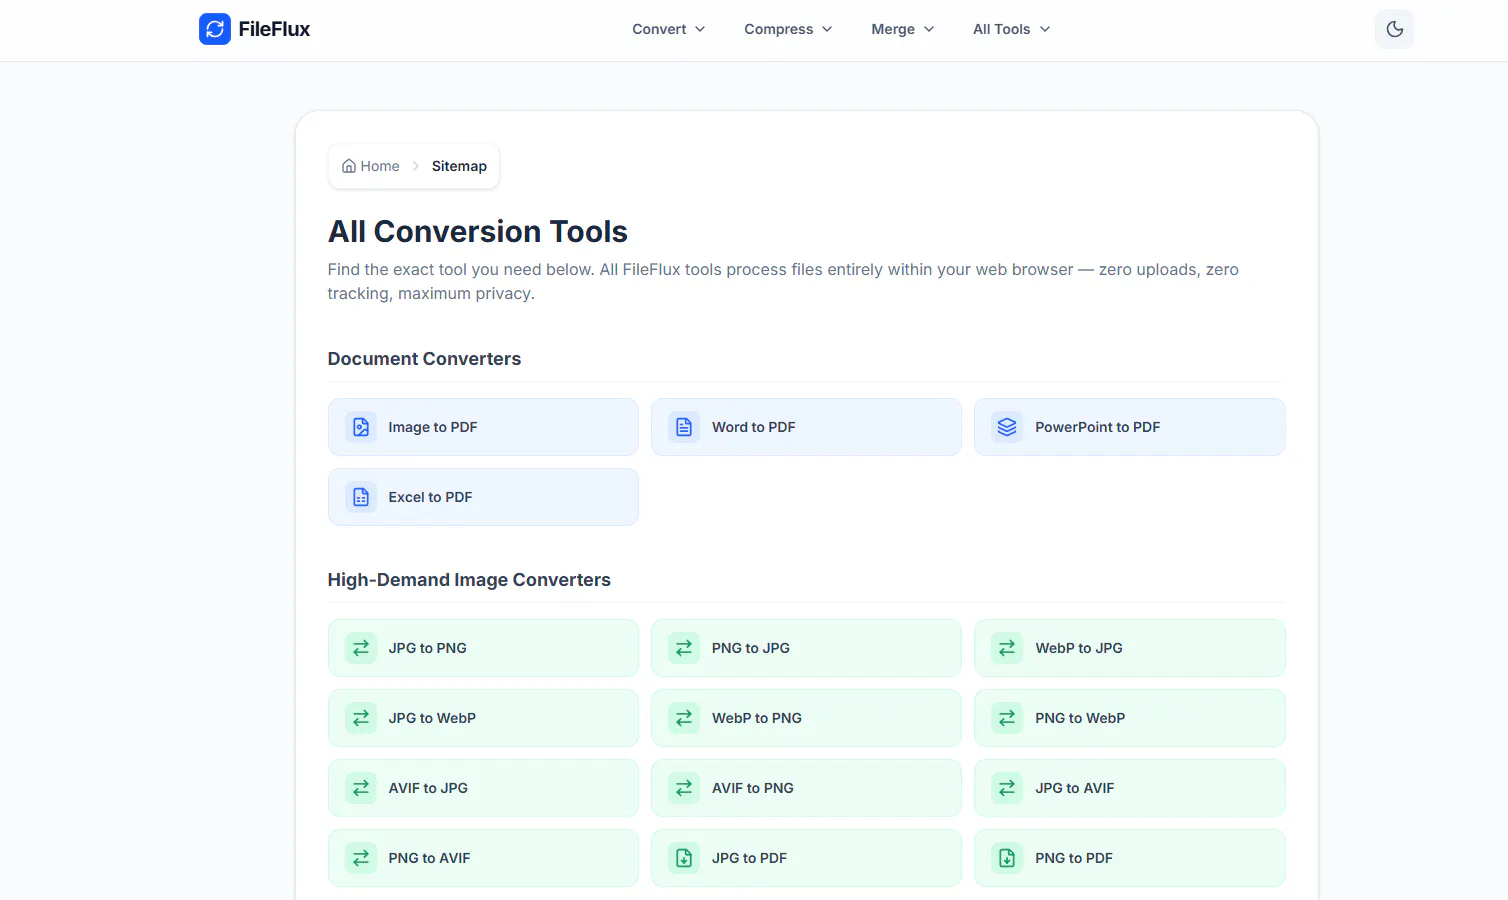Viewport: 1508px width, 900px height.
Task: Open the All Tools menu
Action: (1012, 29)
